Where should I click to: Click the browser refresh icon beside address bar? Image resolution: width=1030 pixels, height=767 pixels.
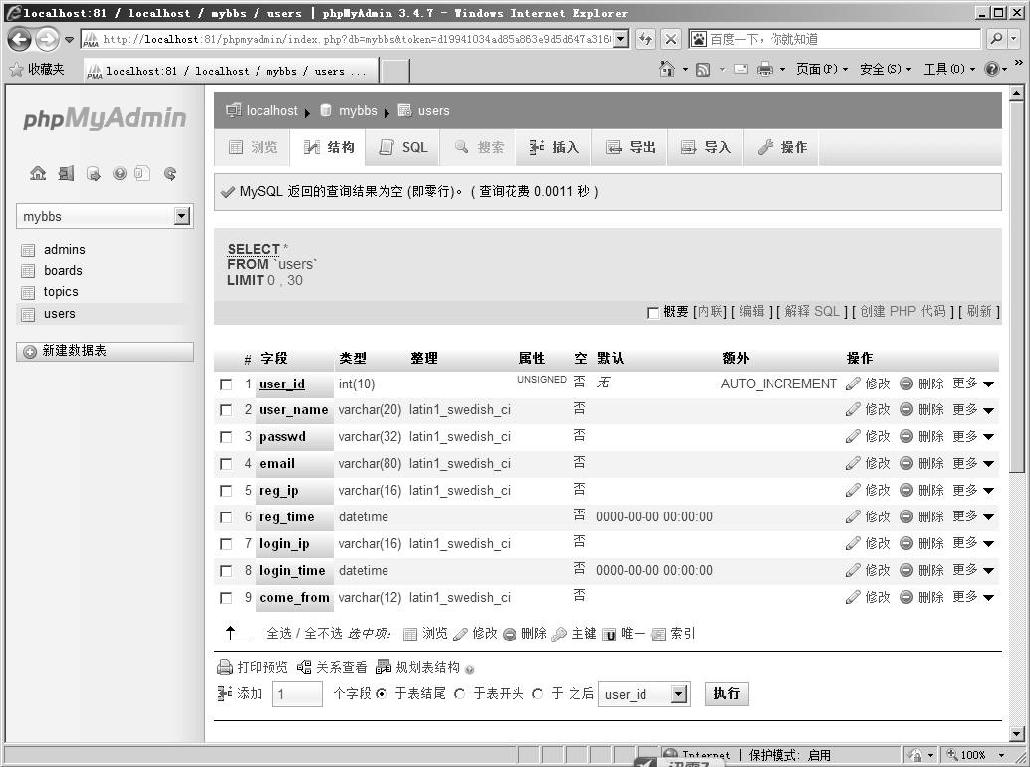[645, 39]
